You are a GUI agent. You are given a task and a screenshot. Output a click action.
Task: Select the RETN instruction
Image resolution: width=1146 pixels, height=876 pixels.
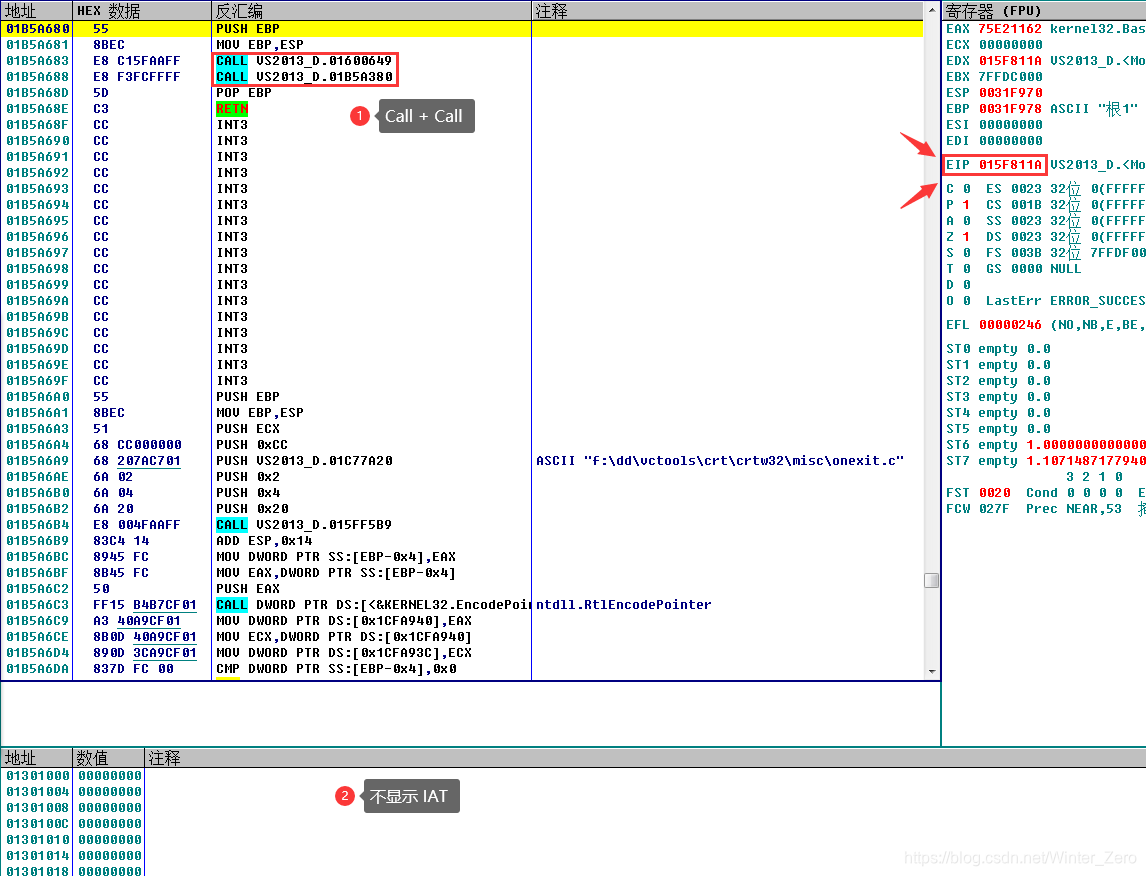pos(232,109)
